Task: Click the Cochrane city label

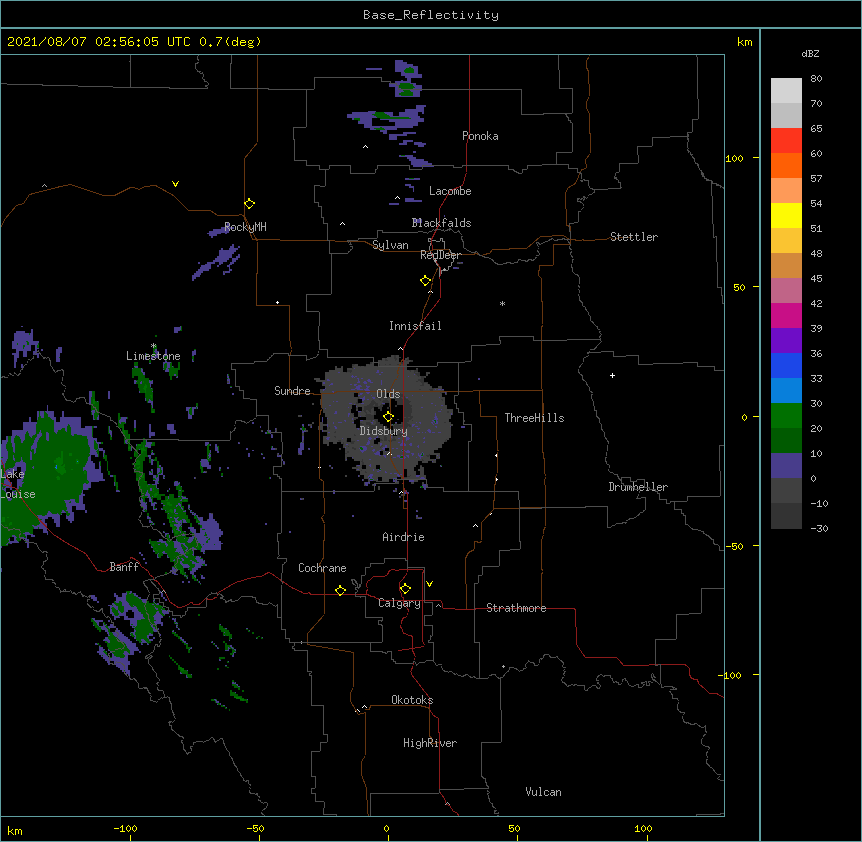Action: tap(322, 568)
